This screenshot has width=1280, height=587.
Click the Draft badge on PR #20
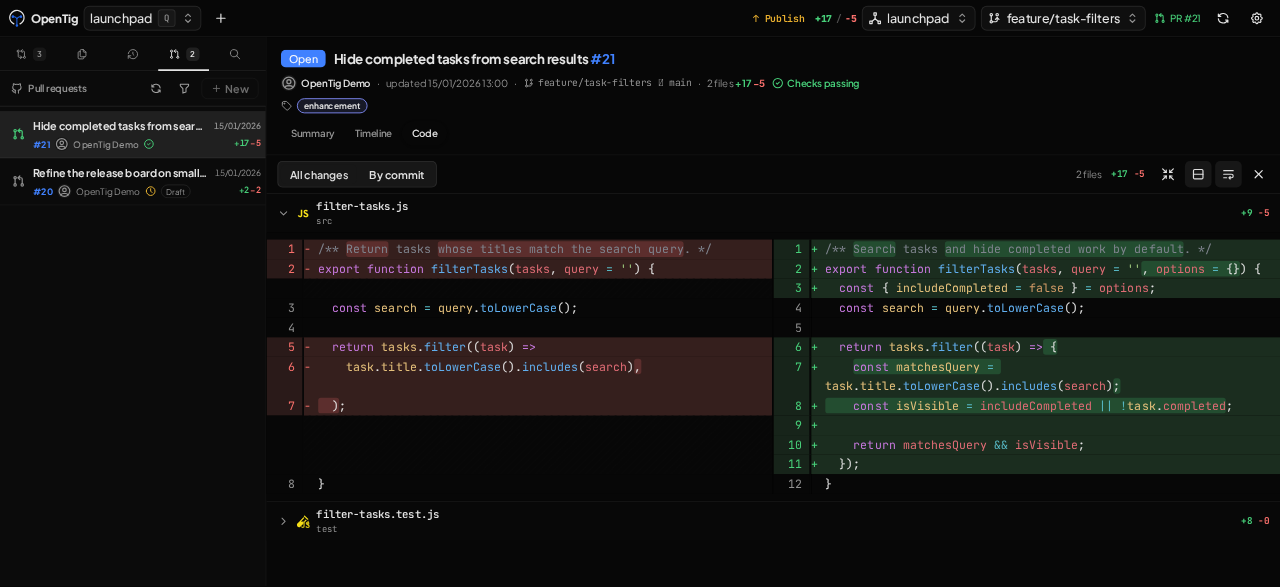(176, 192)
